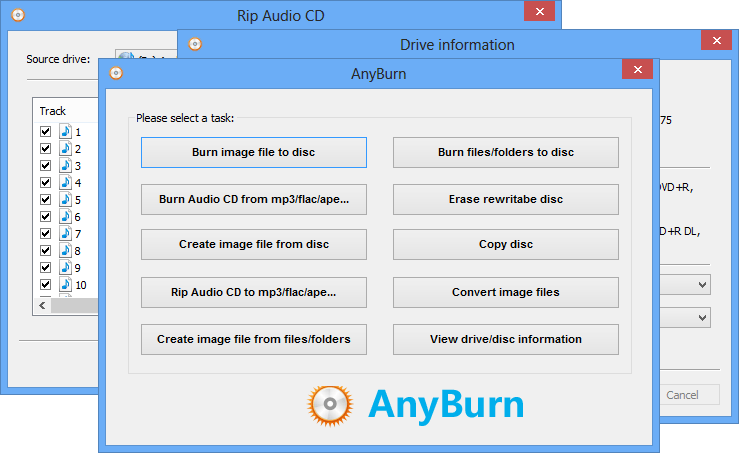Deselect track 6 checkbox in Rip Audio CD
739x453 pixels.
[45, 216]
